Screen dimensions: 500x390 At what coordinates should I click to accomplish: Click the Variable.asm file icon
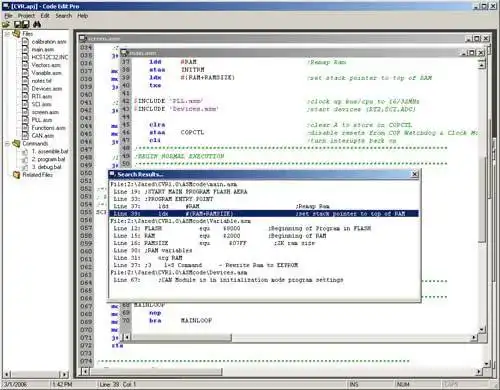click(26, 73)
